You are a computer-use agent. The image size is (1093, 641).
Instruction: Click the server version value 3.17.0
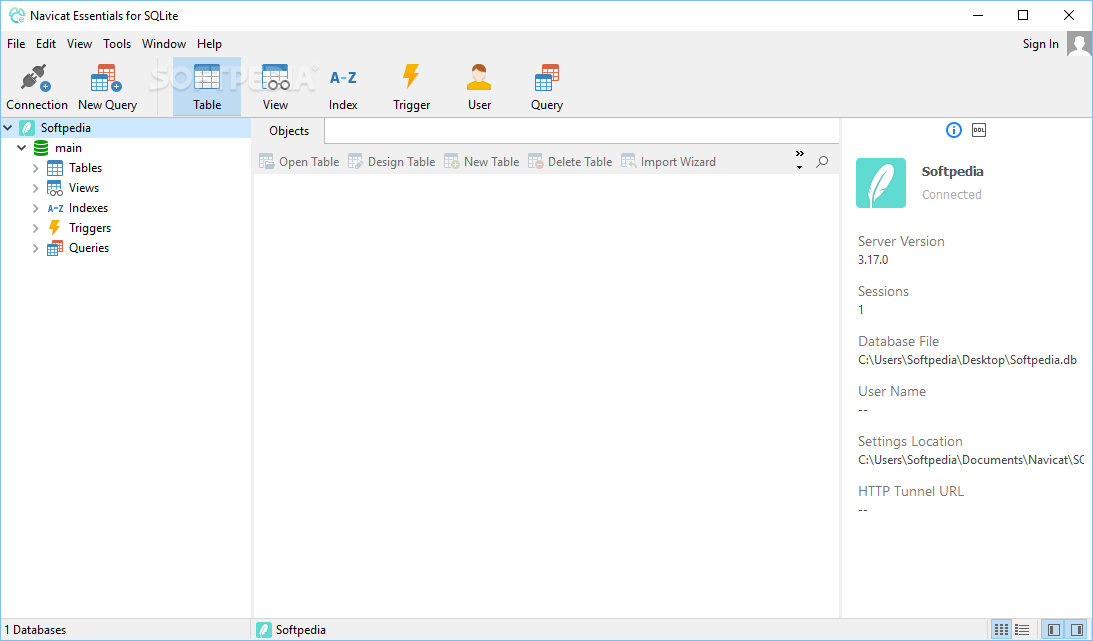pyautogui.click(x=873, y=260)
